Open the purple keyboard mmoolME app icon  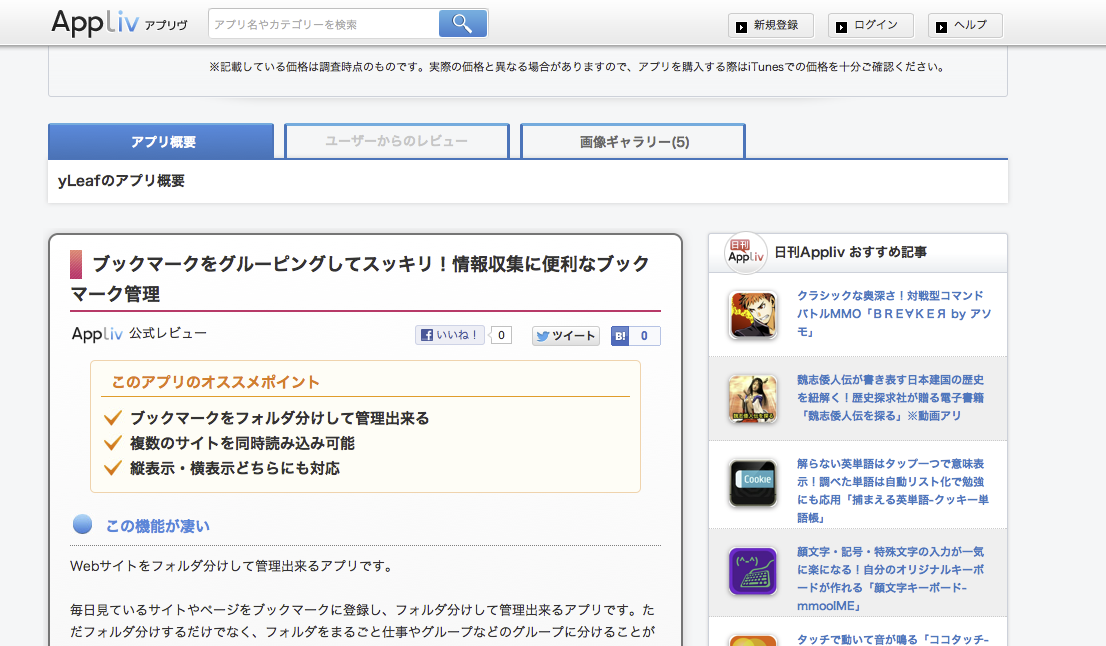(x=753, y=571)
